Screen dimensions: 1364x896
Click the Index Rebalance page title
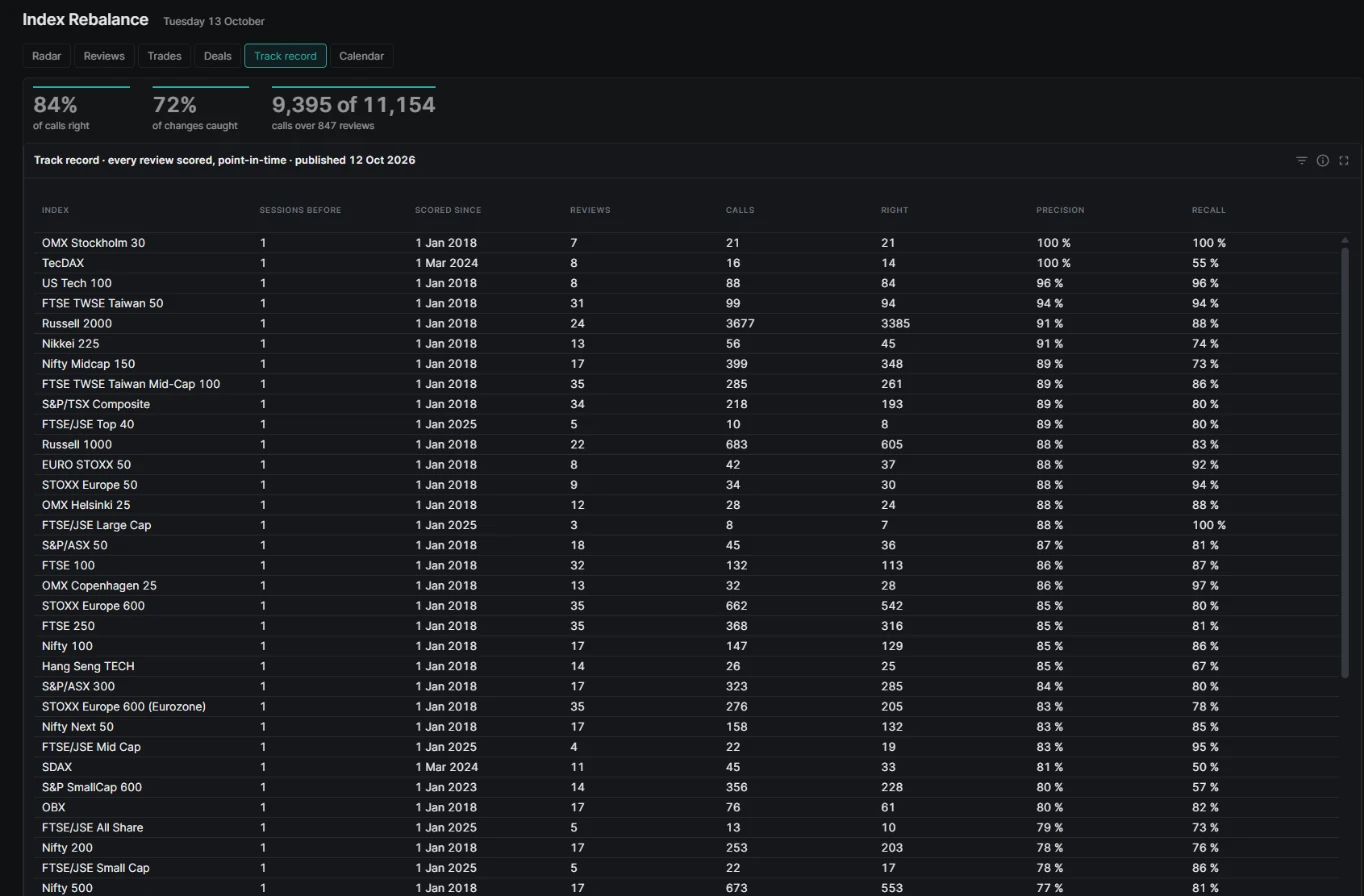(x=85, y=19)
